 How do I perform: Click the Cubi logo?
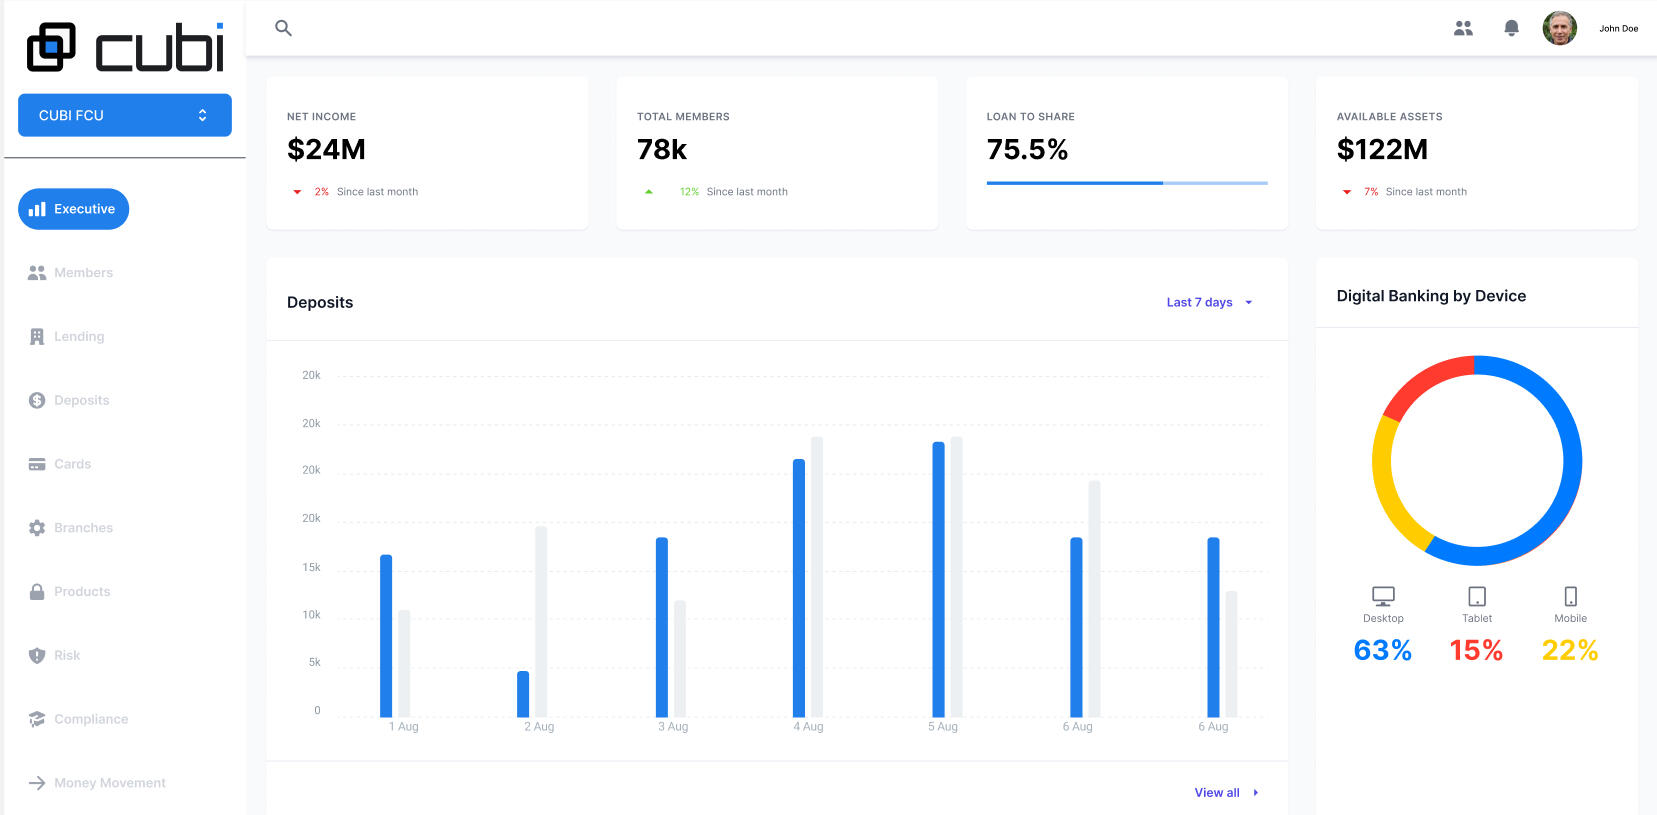click(x=125, y=48)
